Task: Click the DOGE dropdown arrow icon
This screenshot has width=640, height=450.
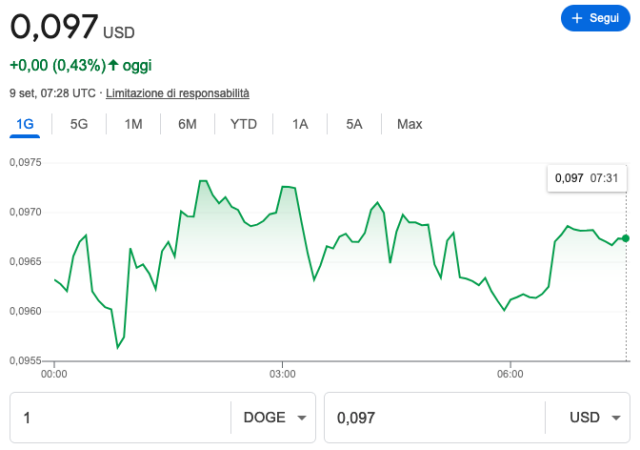Action: [302, 418]
